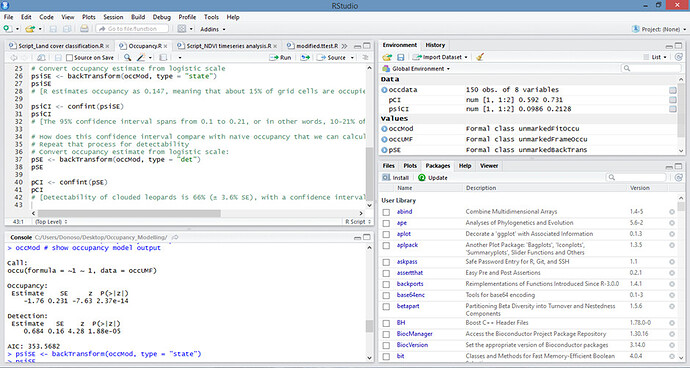Click the Update packages button
Image resolution: width=690 pixels, height=368 pixels.
(x=433, y=177)
